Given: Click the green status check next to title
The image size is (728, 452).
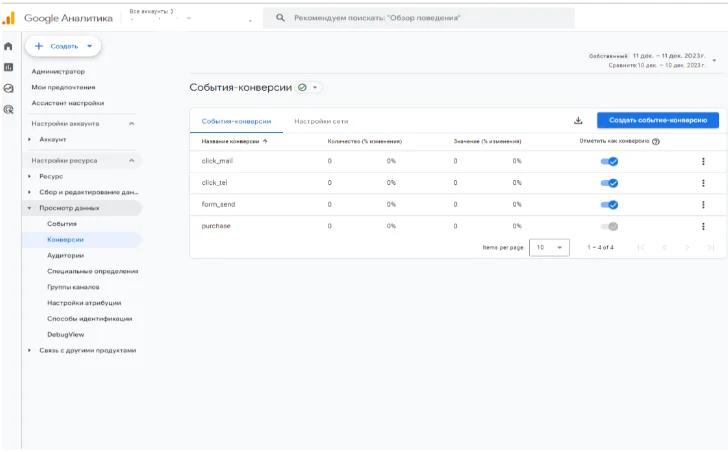Looking at the screenshot, I should (x=302, y=87).
